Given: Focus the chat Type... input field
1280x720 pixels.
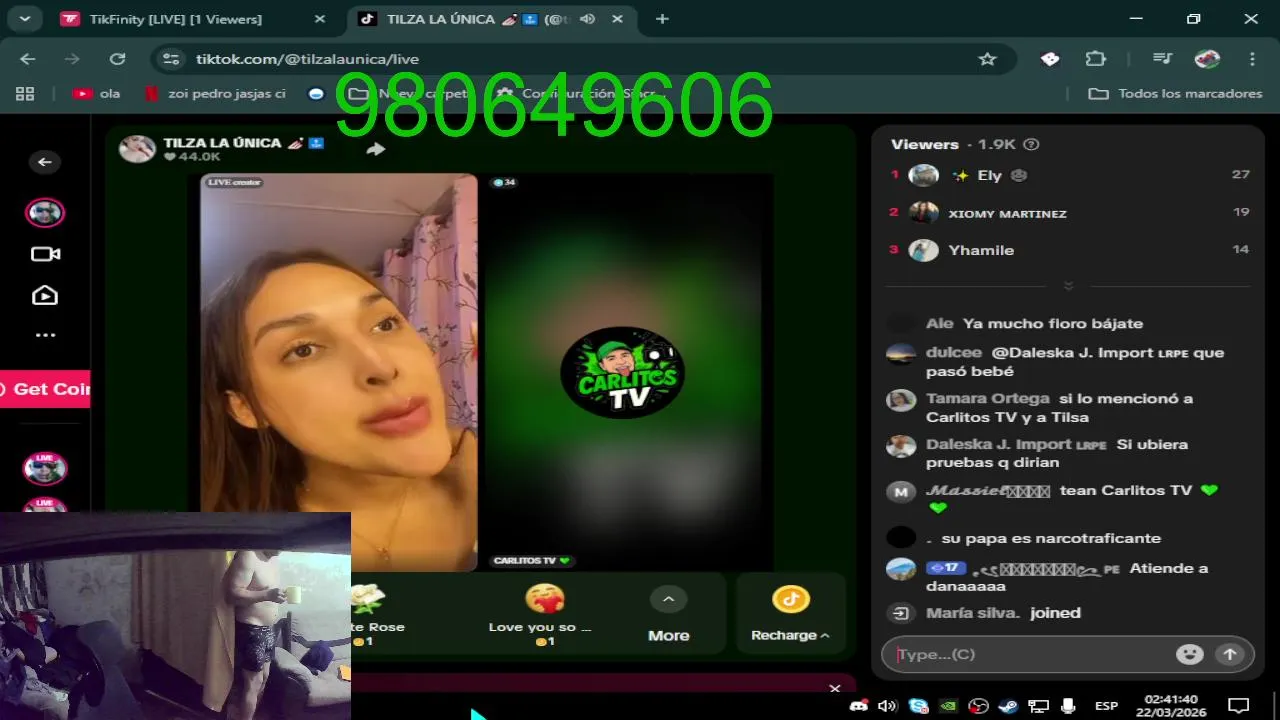Looking at the screenshot, I should pyautogui.click(x=1030, y=654).
